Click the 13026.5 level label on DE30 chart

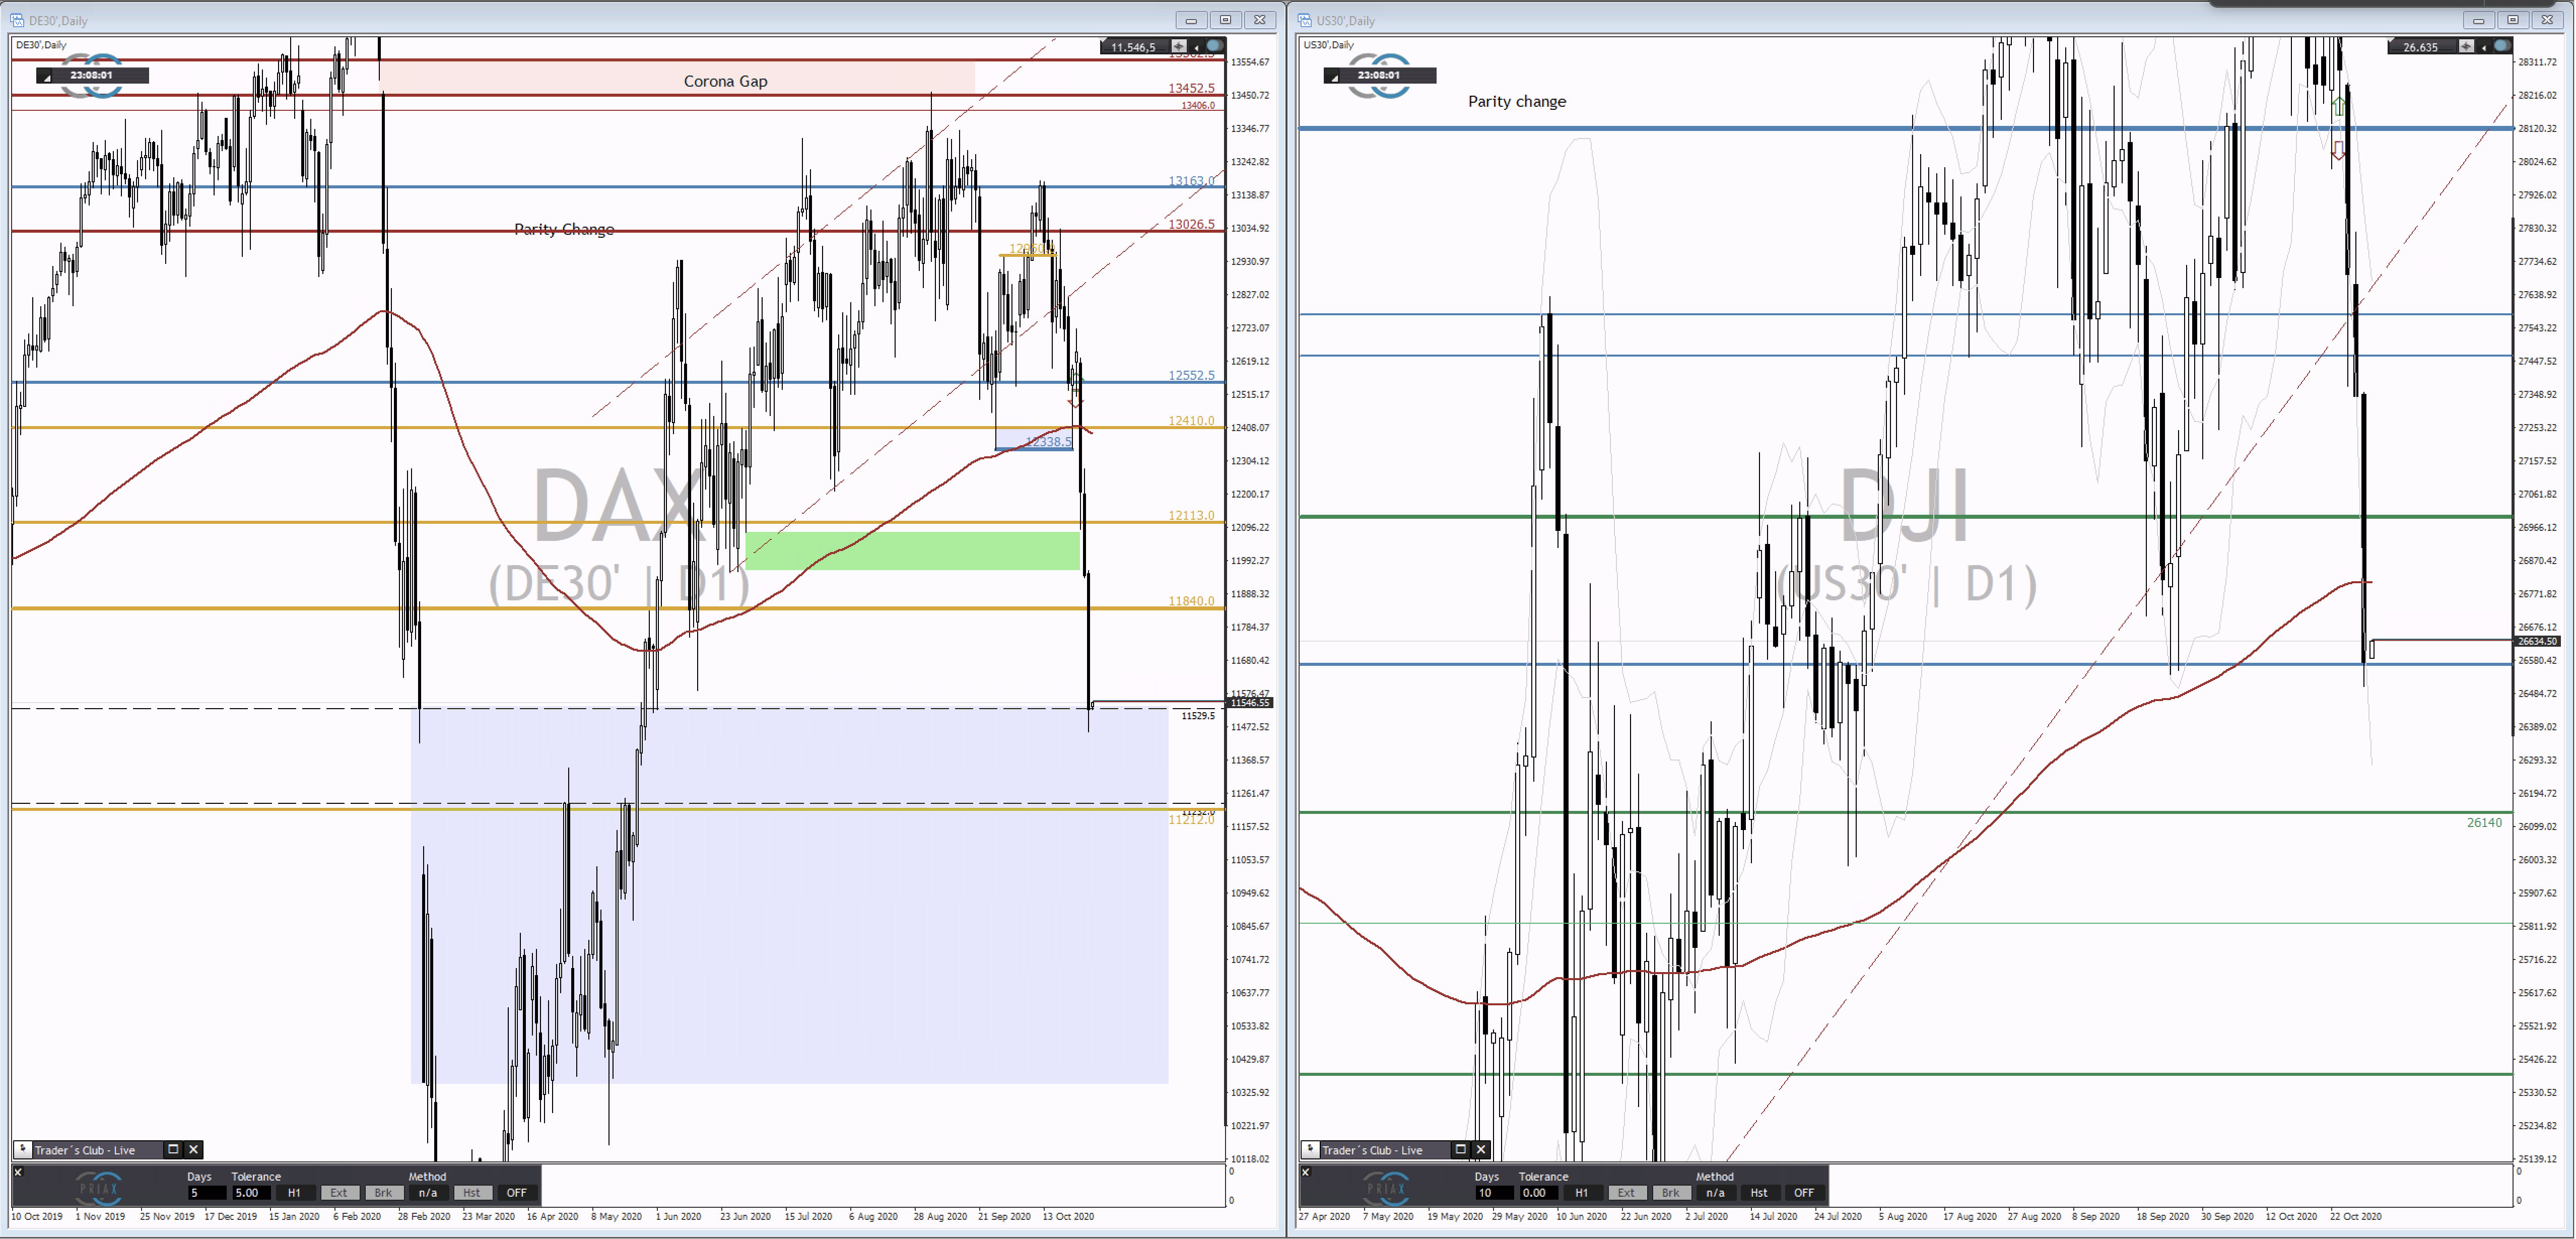pos(1191,224)
